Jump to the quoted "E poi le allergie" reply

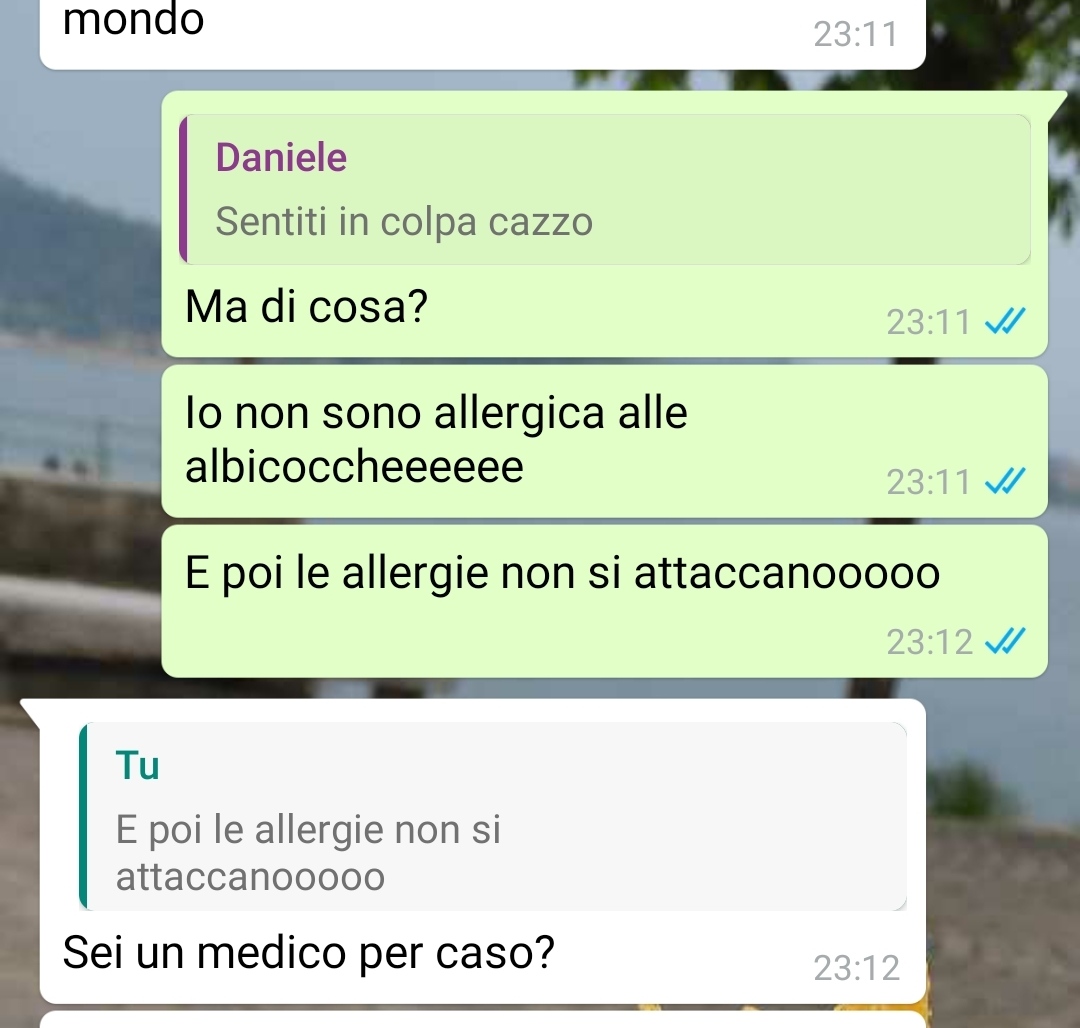coord(492,817)
